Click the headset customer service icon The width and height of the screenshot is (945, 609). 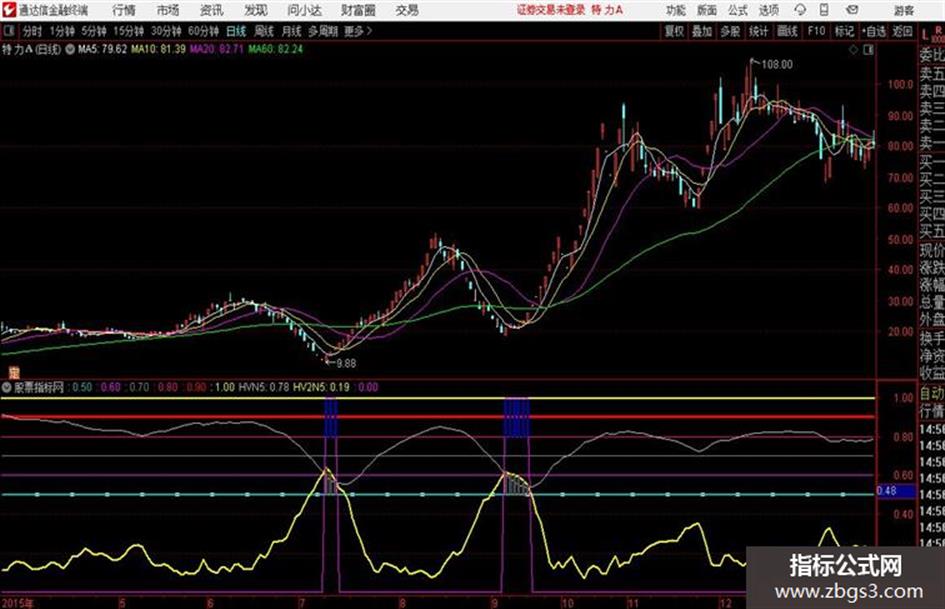[x=800, y=10]
